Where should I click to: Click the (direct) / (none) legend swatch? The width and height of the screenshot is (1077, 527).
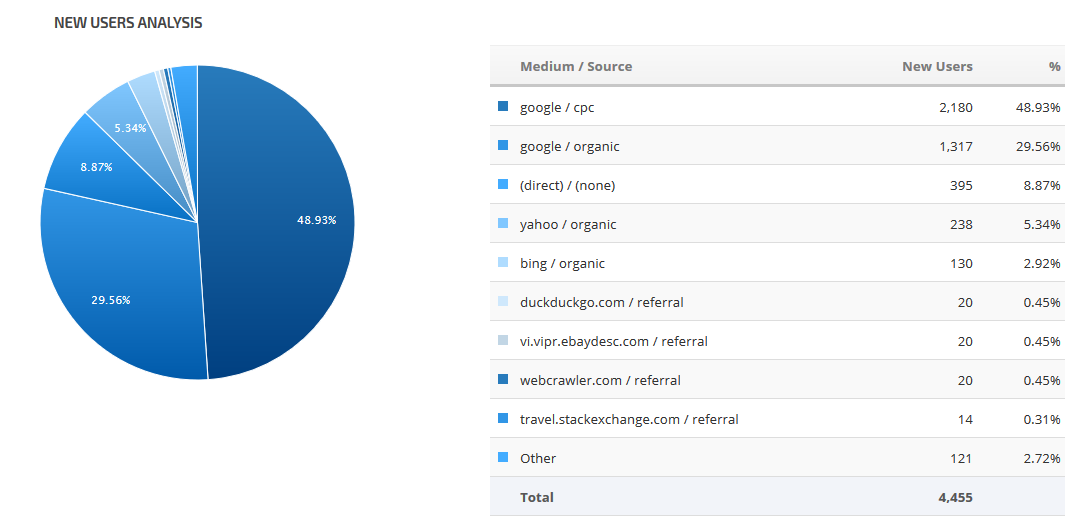[x=502, y=185]
